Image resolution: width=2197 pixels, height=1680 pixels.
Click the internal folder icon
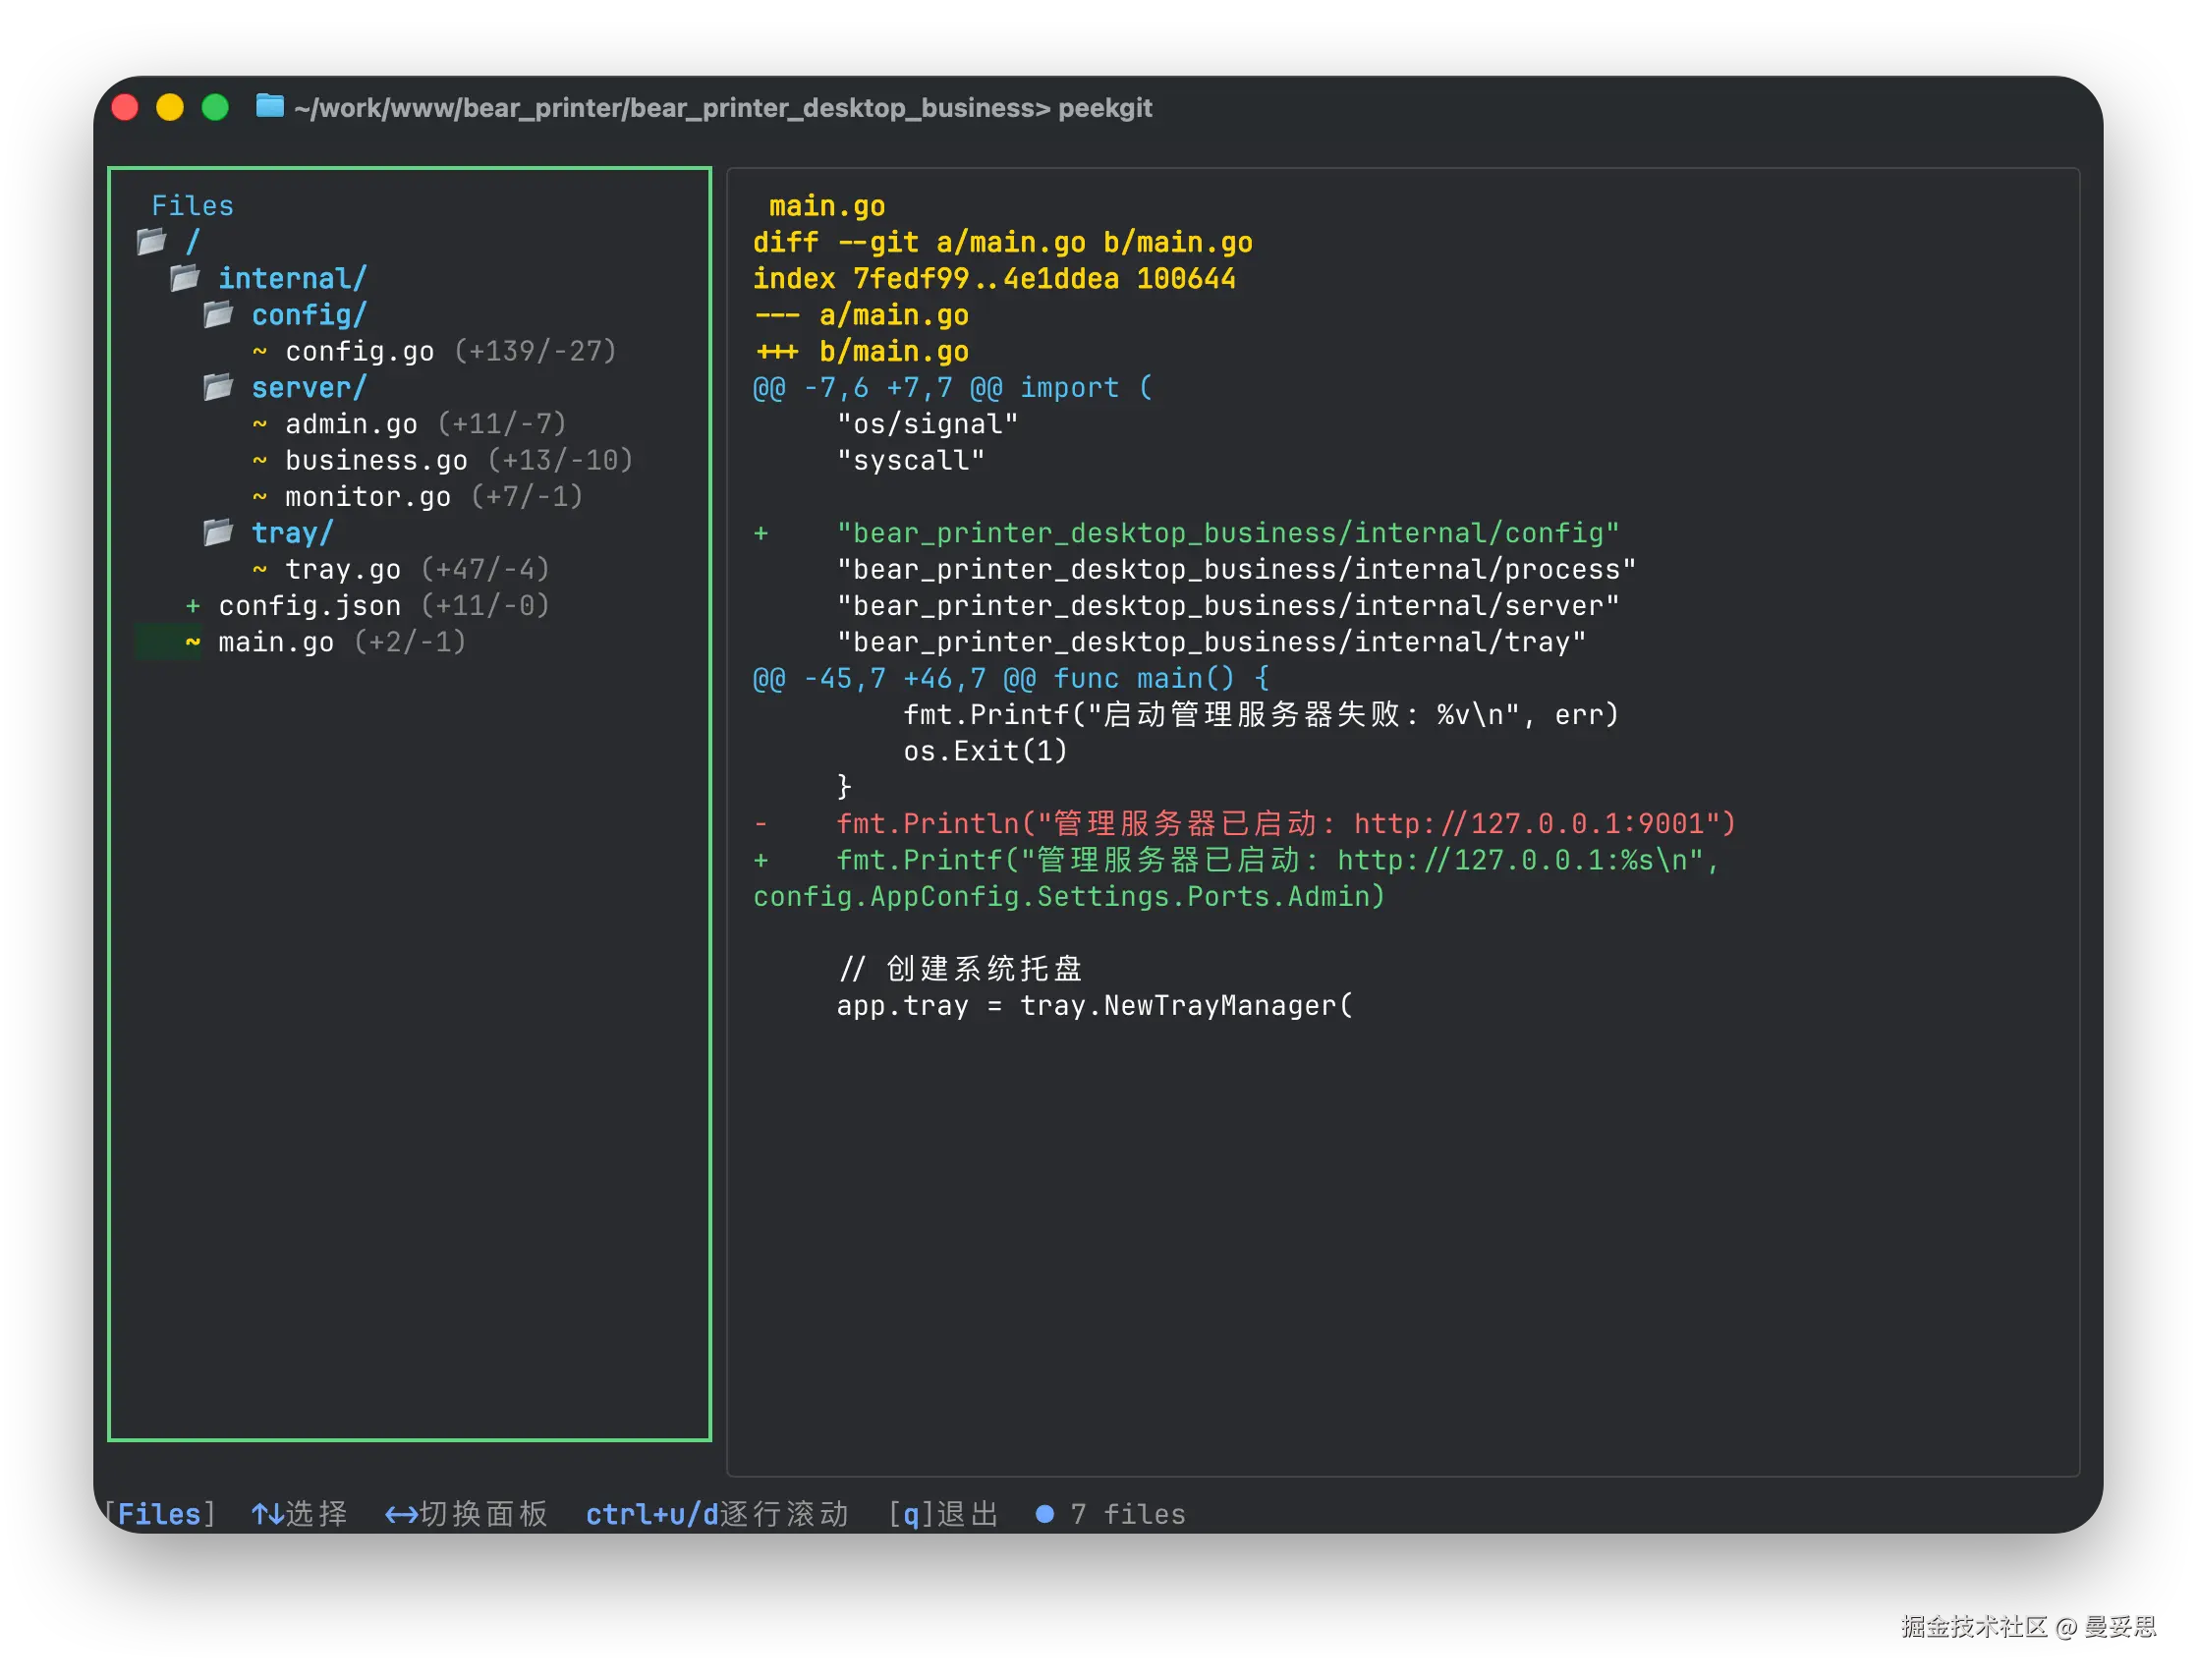pos(185,277)
